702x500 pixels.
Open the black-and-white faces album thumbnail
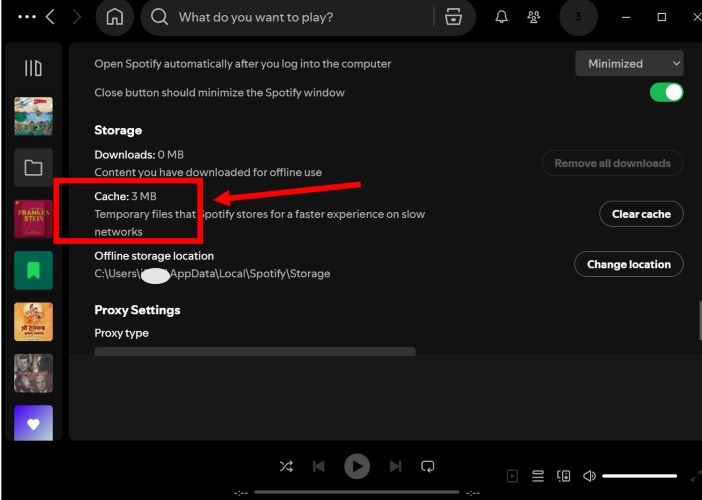click(x=33, y=373)
